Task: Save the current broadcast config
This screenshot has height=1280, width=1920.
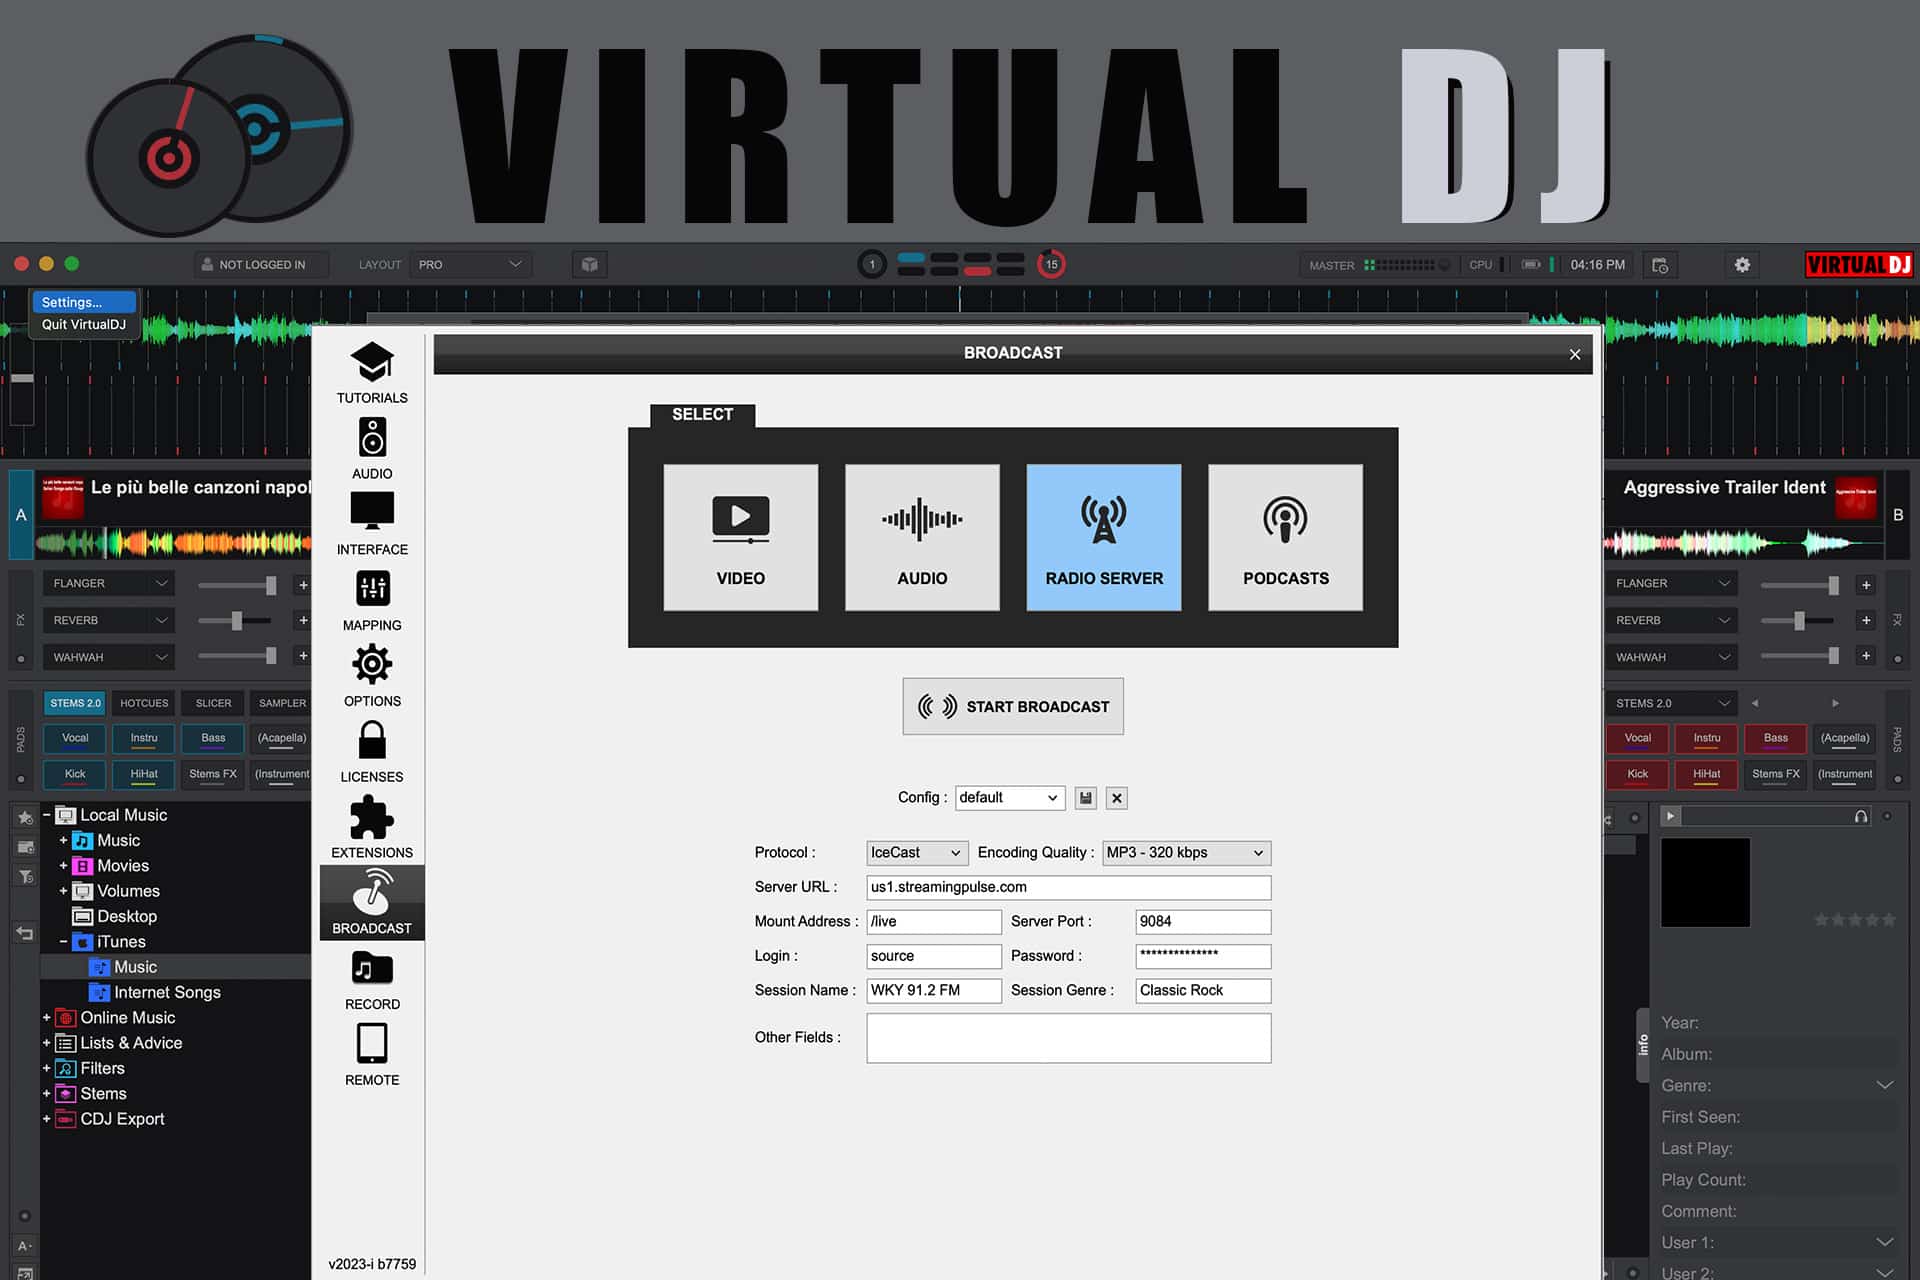Action: point(1086,798)
